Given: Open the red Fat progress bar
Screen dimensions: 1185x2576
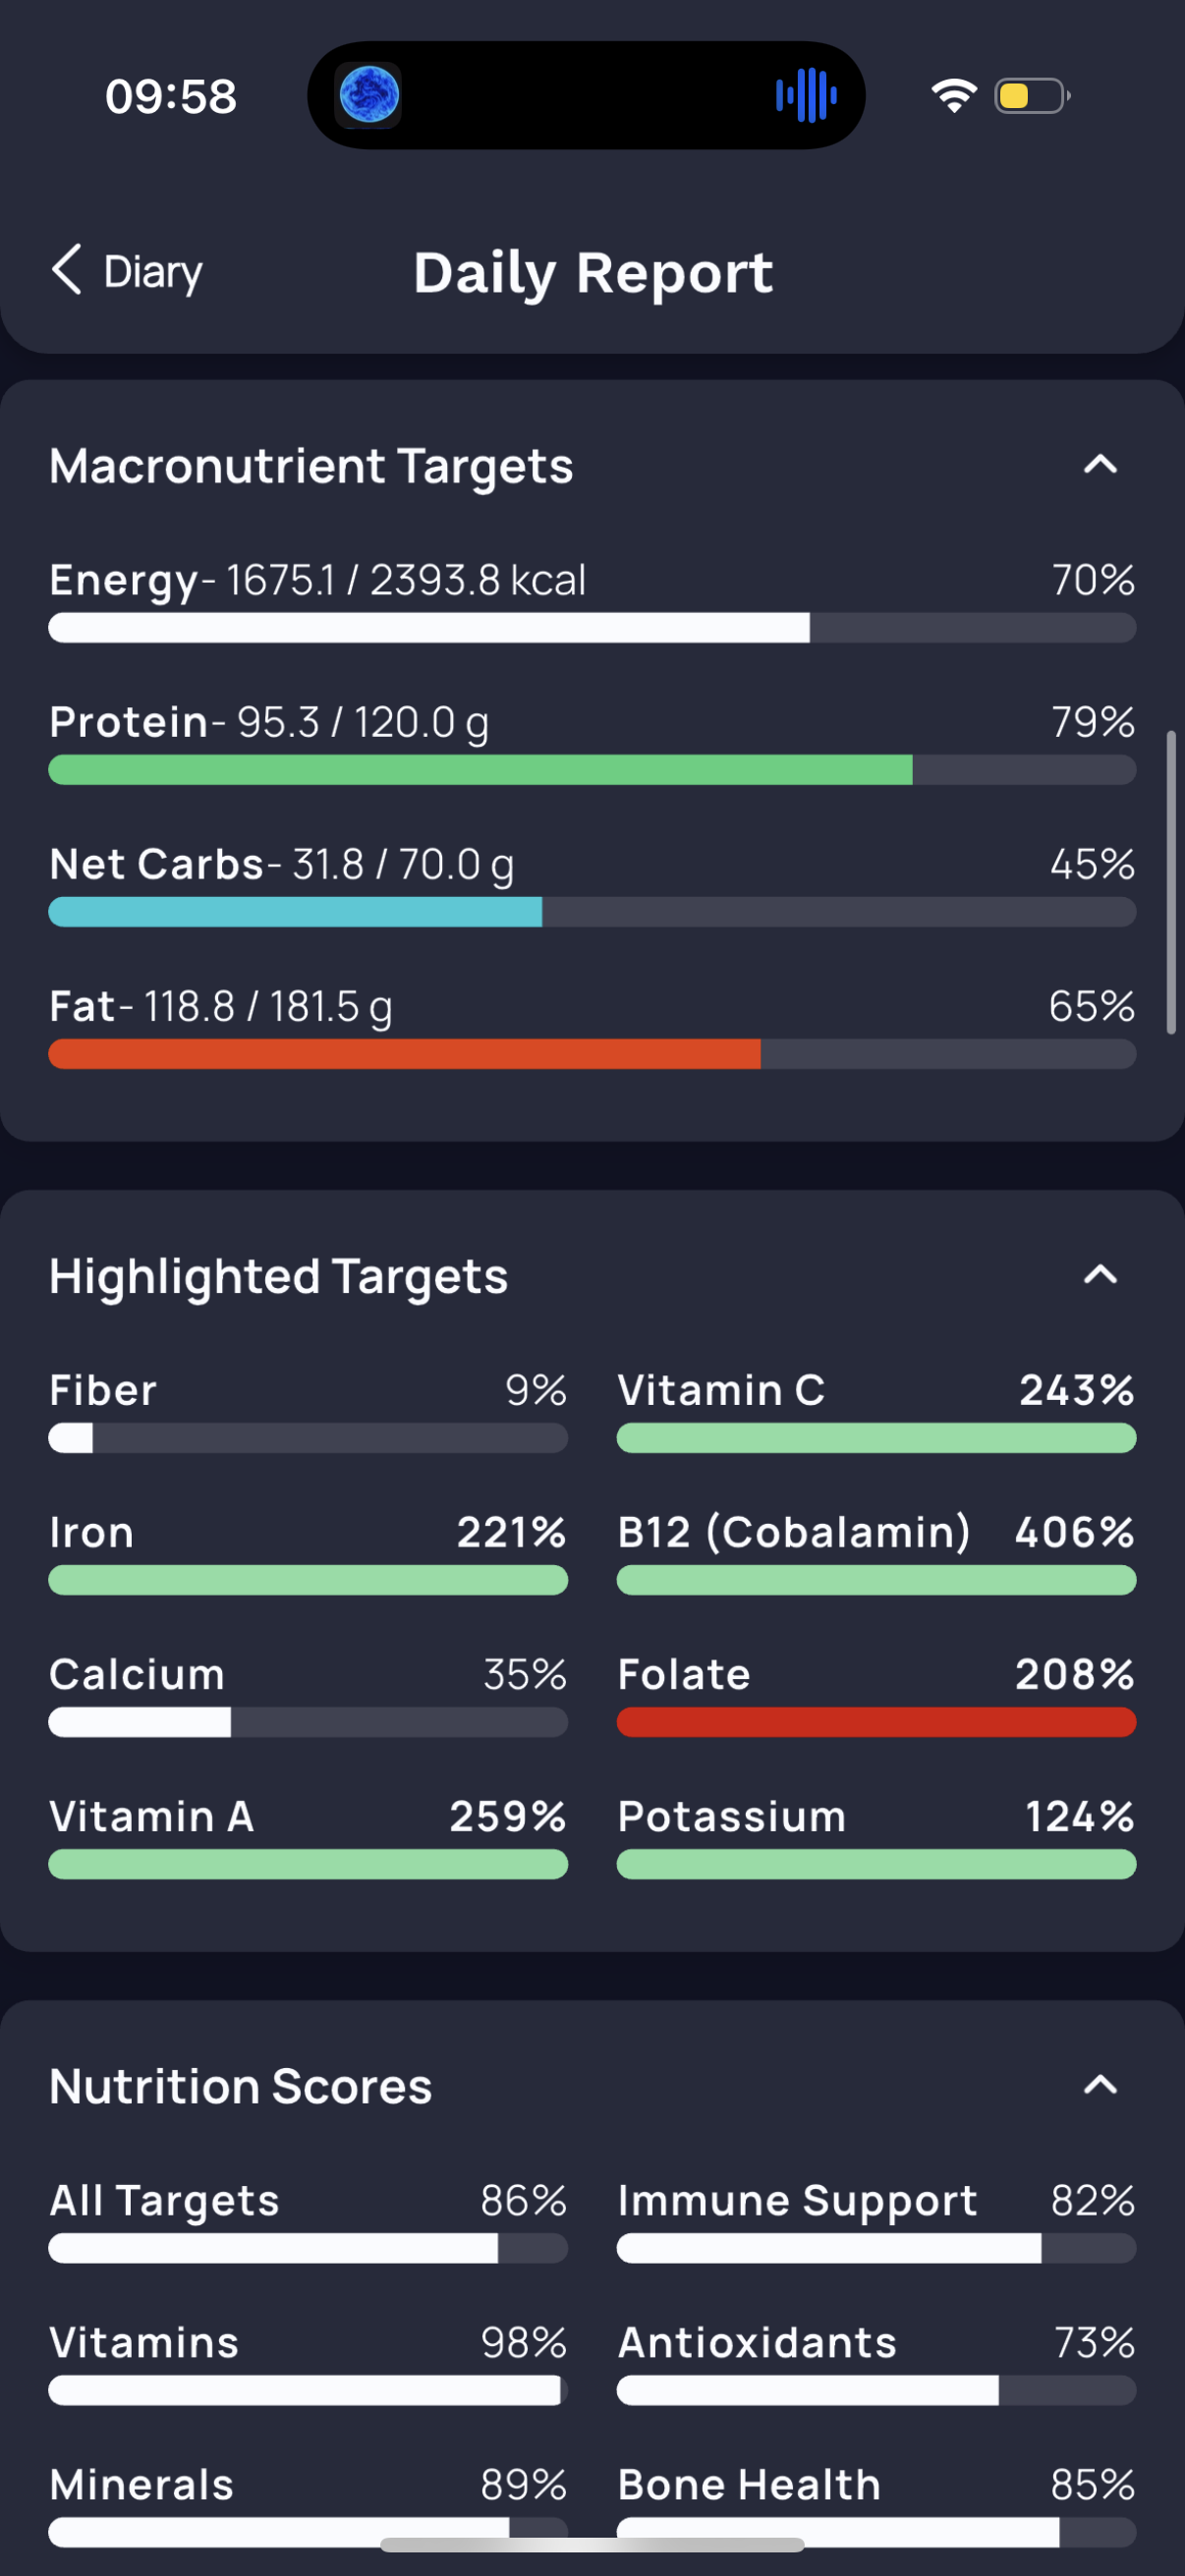Looking at the screenshot, I should coord(592,1054).
